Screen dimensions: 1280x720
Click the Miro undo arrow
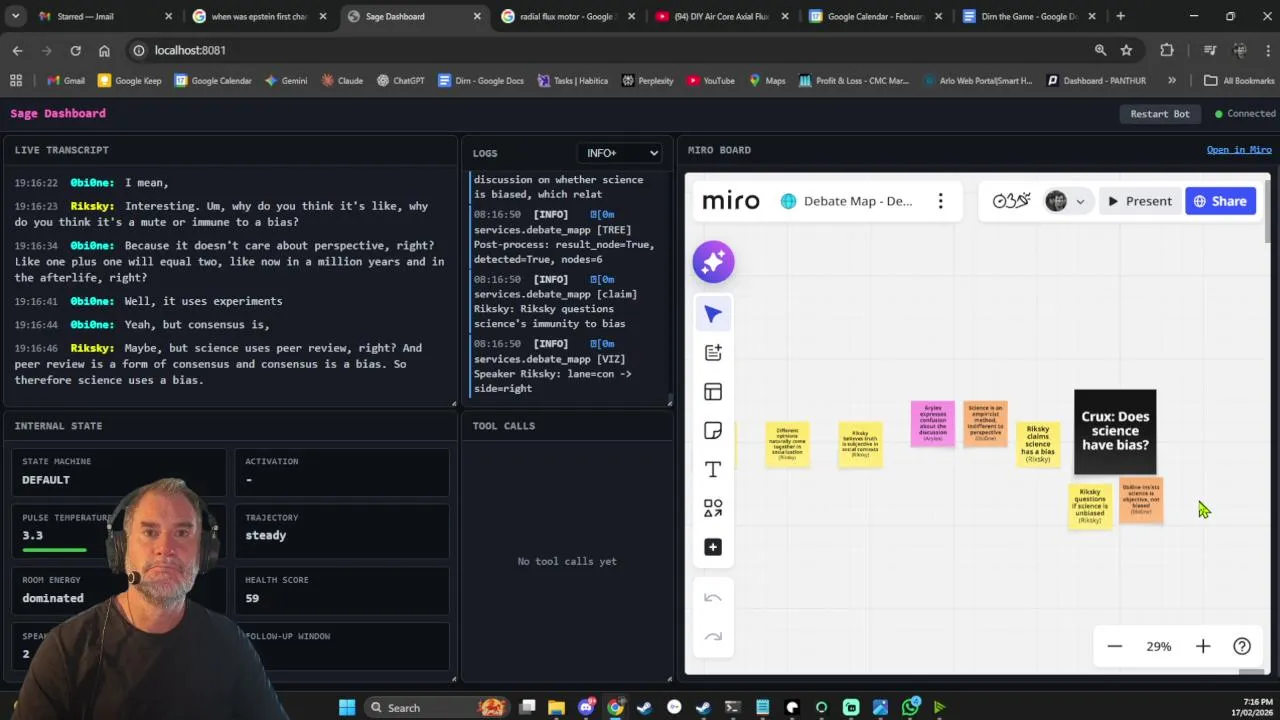[713, 598]
